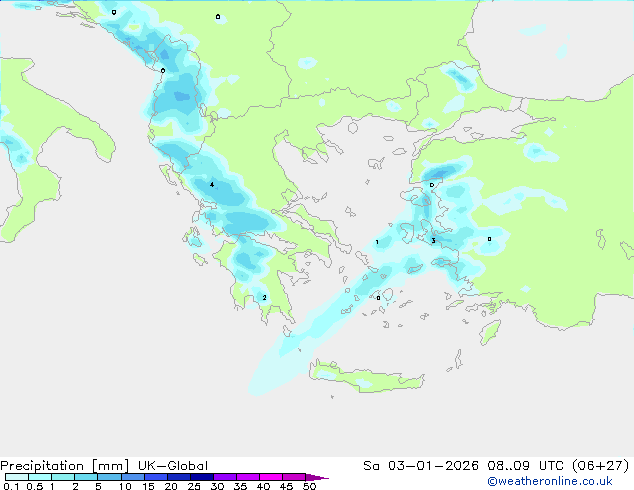Click the 0.5–1 mm legend swatch
The height and width of the screenshot is (490, 634).
pyautogui.click(x=40, y=477)
